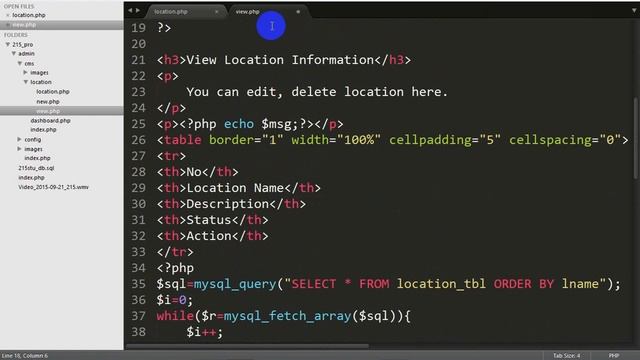Click line number 26 in gutter
This screenshot has width=640, height=360.
tap(138, 140)
